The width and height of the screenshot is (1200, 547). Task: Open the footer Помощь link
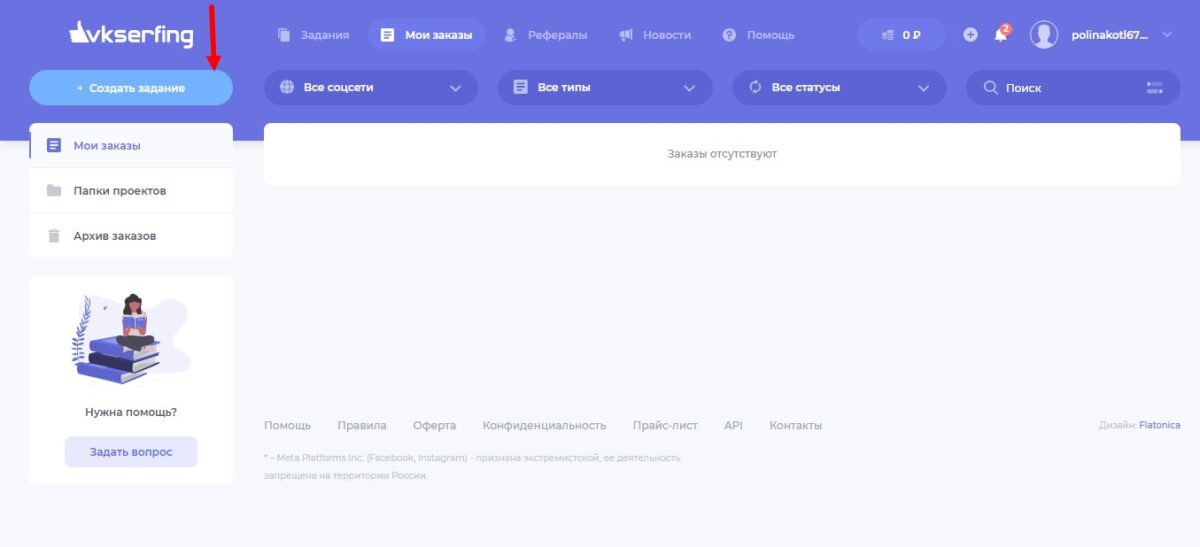(x=287, y=425)
